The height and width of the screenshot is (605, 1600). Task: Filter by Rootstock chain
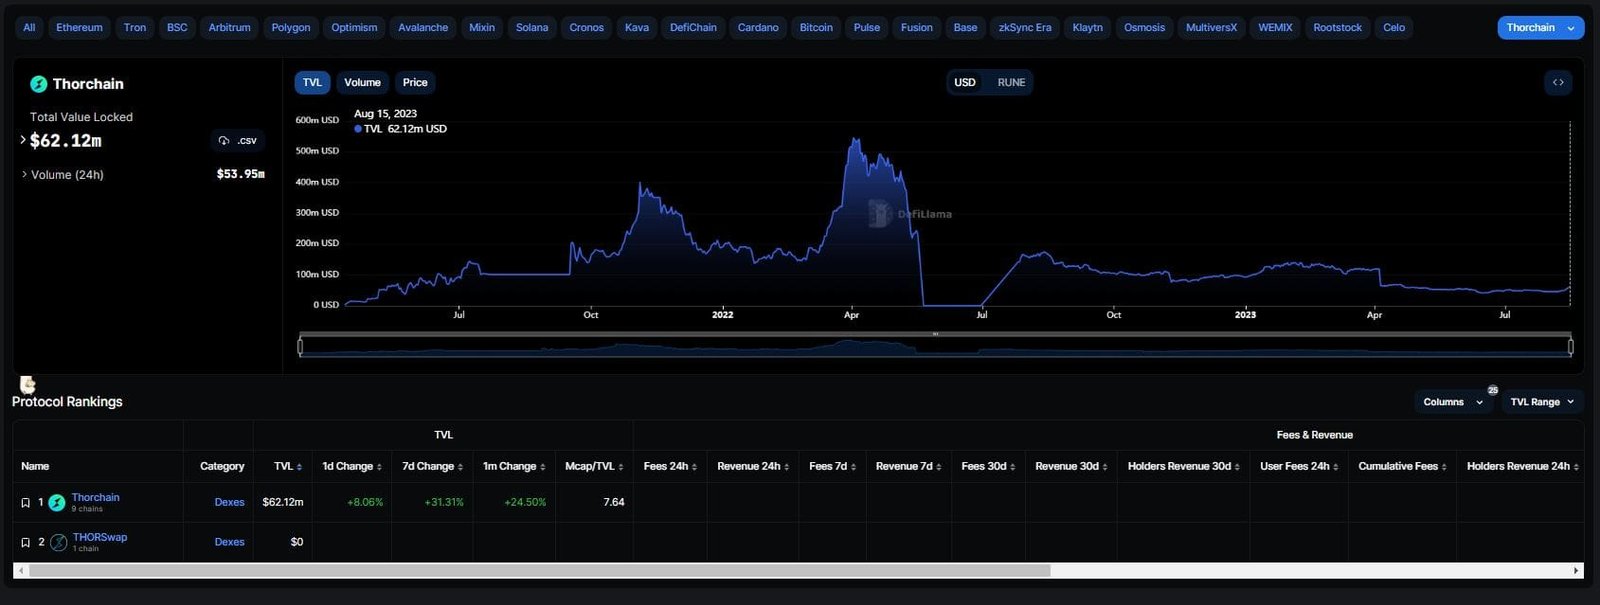point(1337,28)
